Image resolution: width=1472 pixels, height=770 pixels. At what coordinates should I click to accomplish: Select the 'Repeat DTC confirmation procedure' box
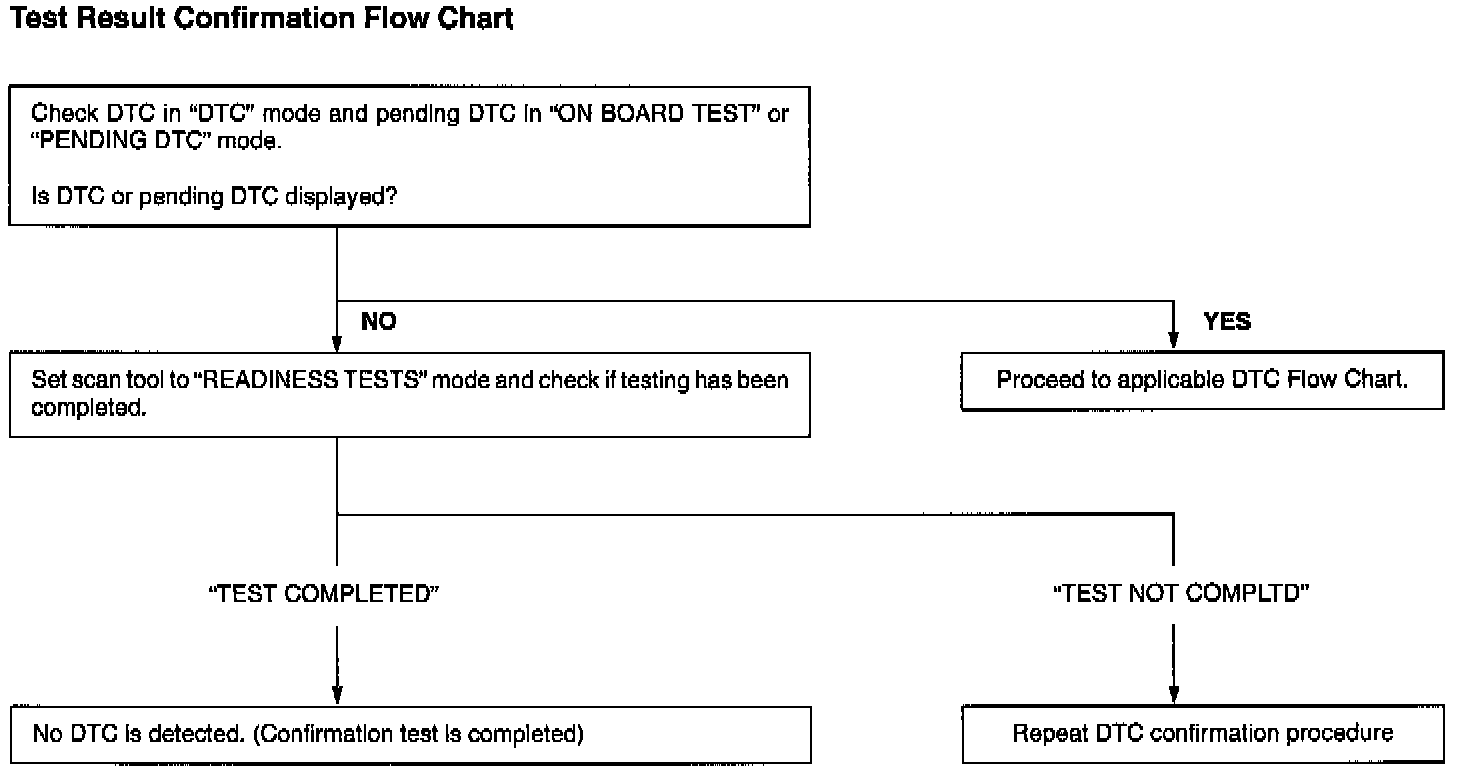pyautogui.click(x=1202, y=734)
